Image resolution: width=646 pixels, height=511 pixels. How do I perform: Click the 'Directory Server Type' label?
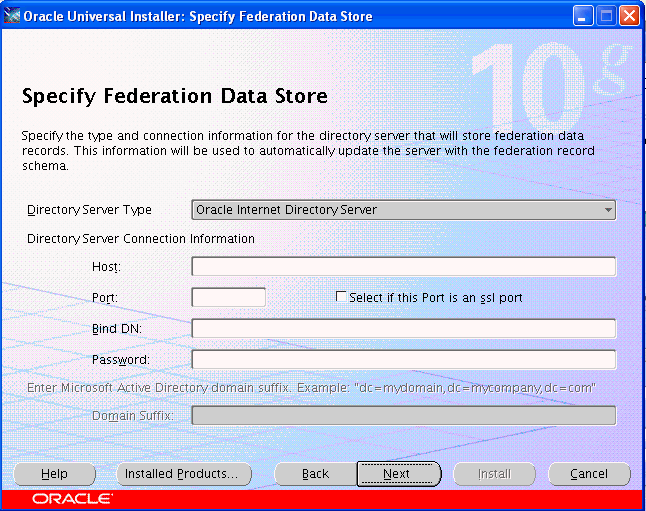click(x=89, y=210)
